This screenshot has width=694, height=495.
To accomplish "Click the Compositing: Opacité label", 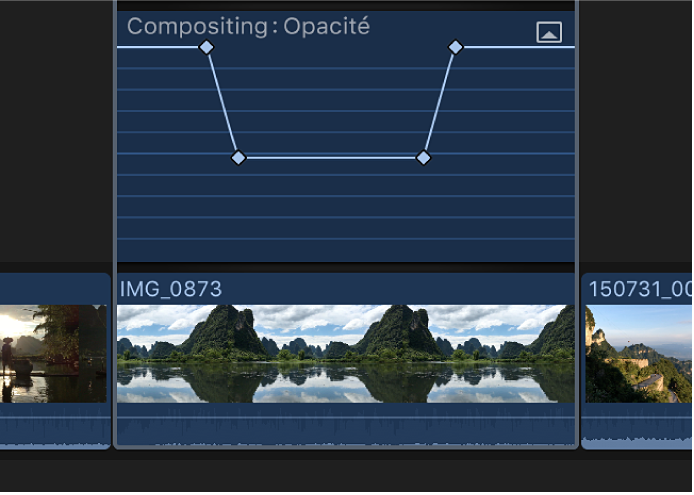I will [x=248, y=26].
